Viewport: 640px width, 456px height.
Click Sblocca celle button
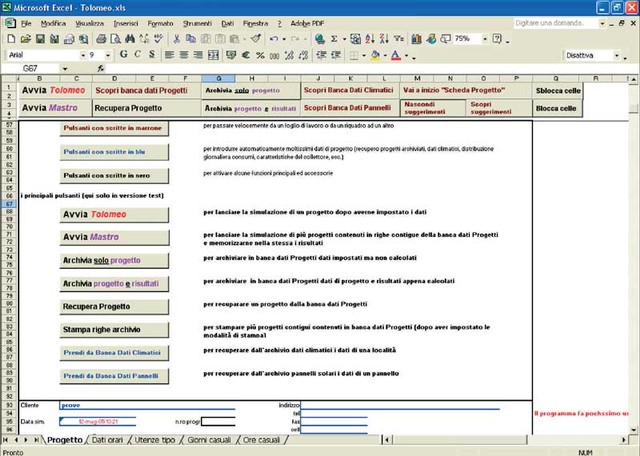[x=558, y=91]
